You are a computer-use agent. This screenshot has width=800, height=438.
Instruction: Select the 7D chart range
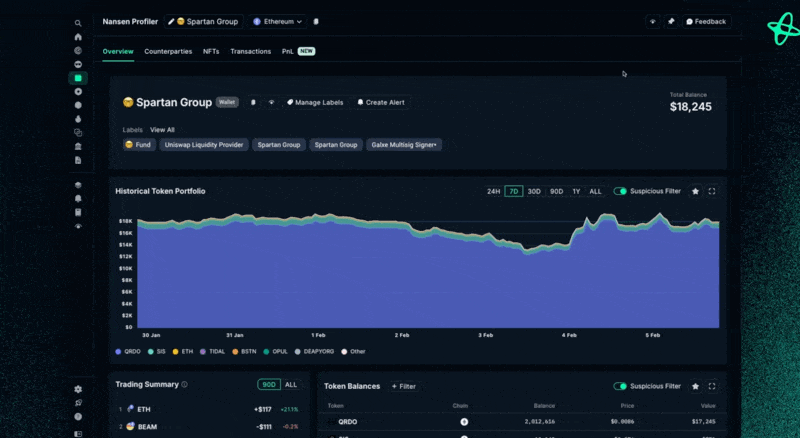pos(514,191)
